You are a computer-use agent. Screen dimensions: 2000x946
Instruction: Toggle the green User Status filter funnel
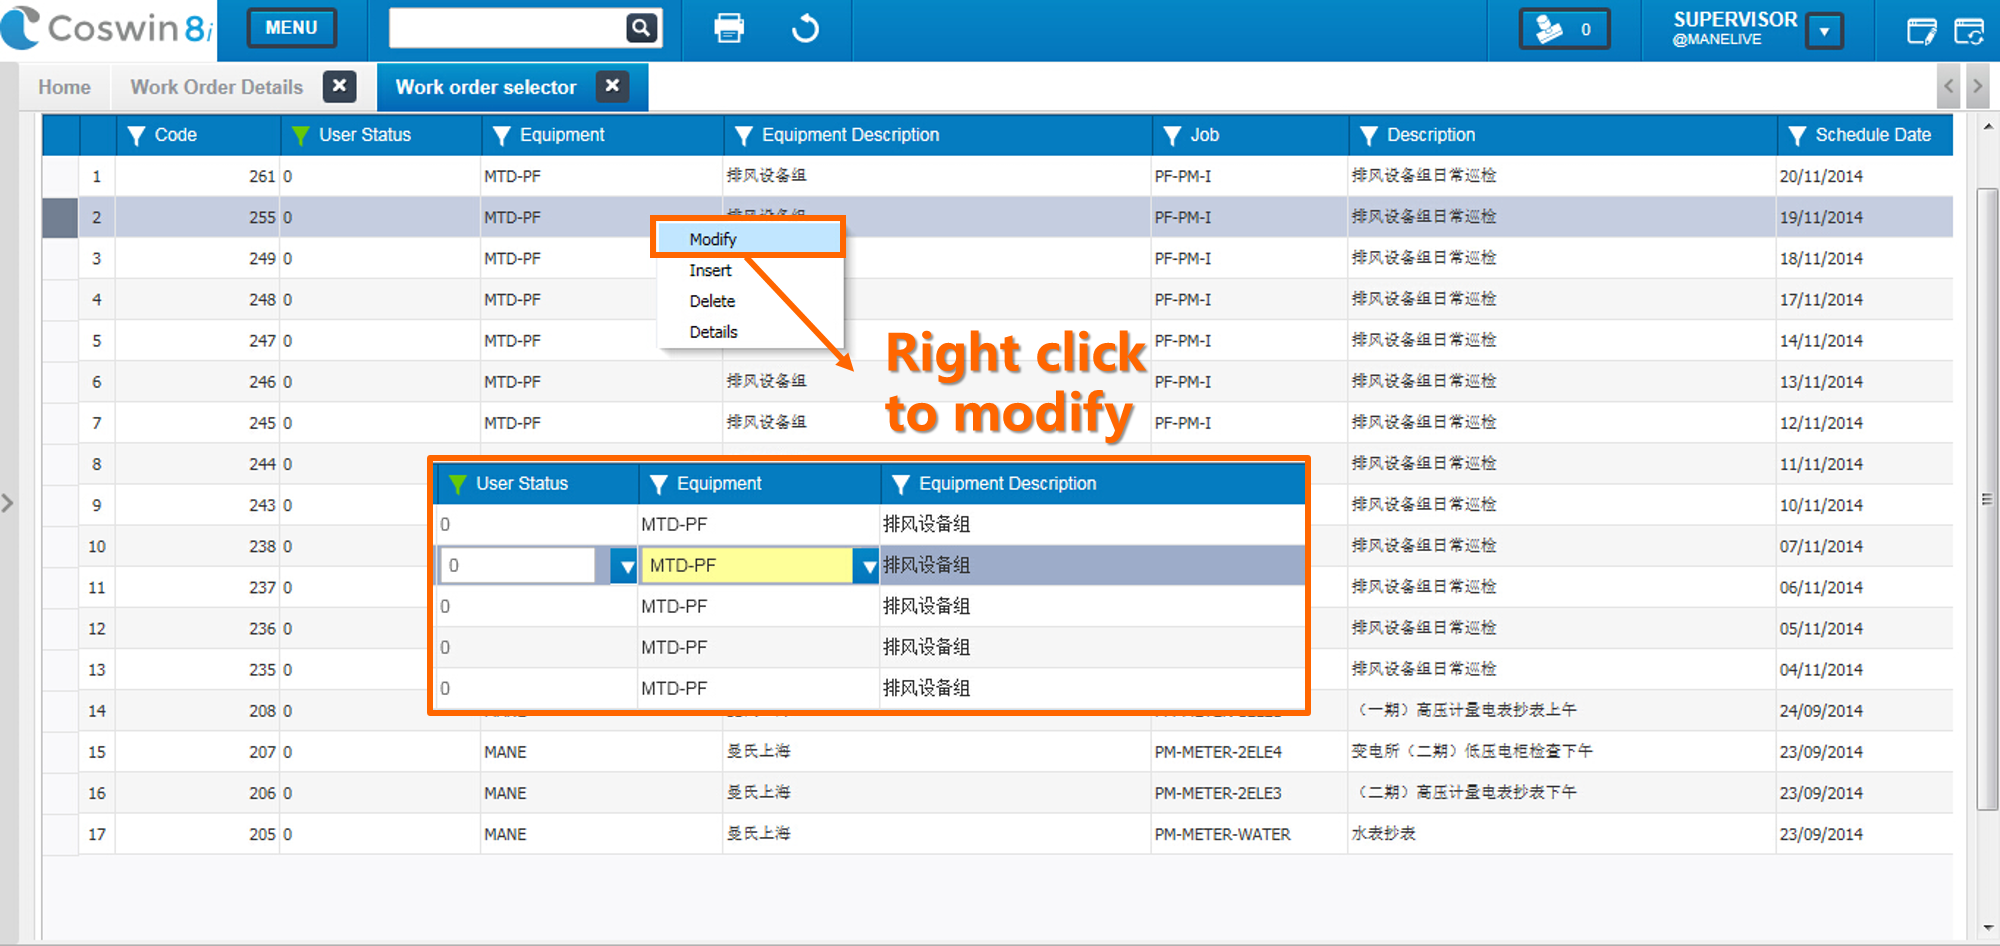click(300, 135)
